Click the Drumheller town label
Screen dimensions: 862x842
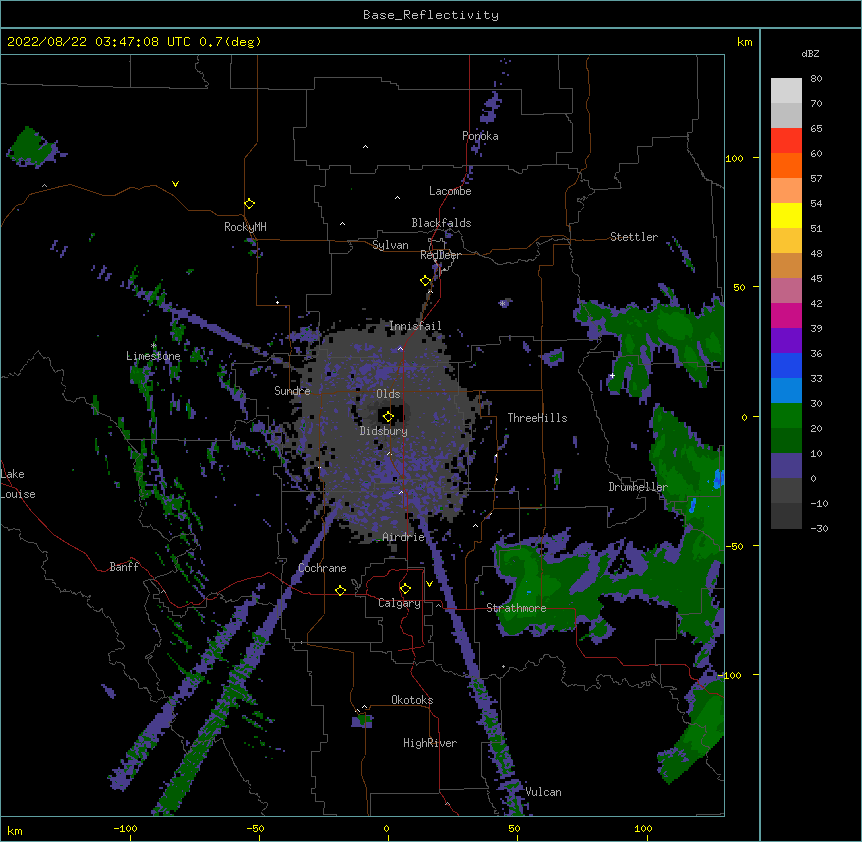[x=638, y=487]
